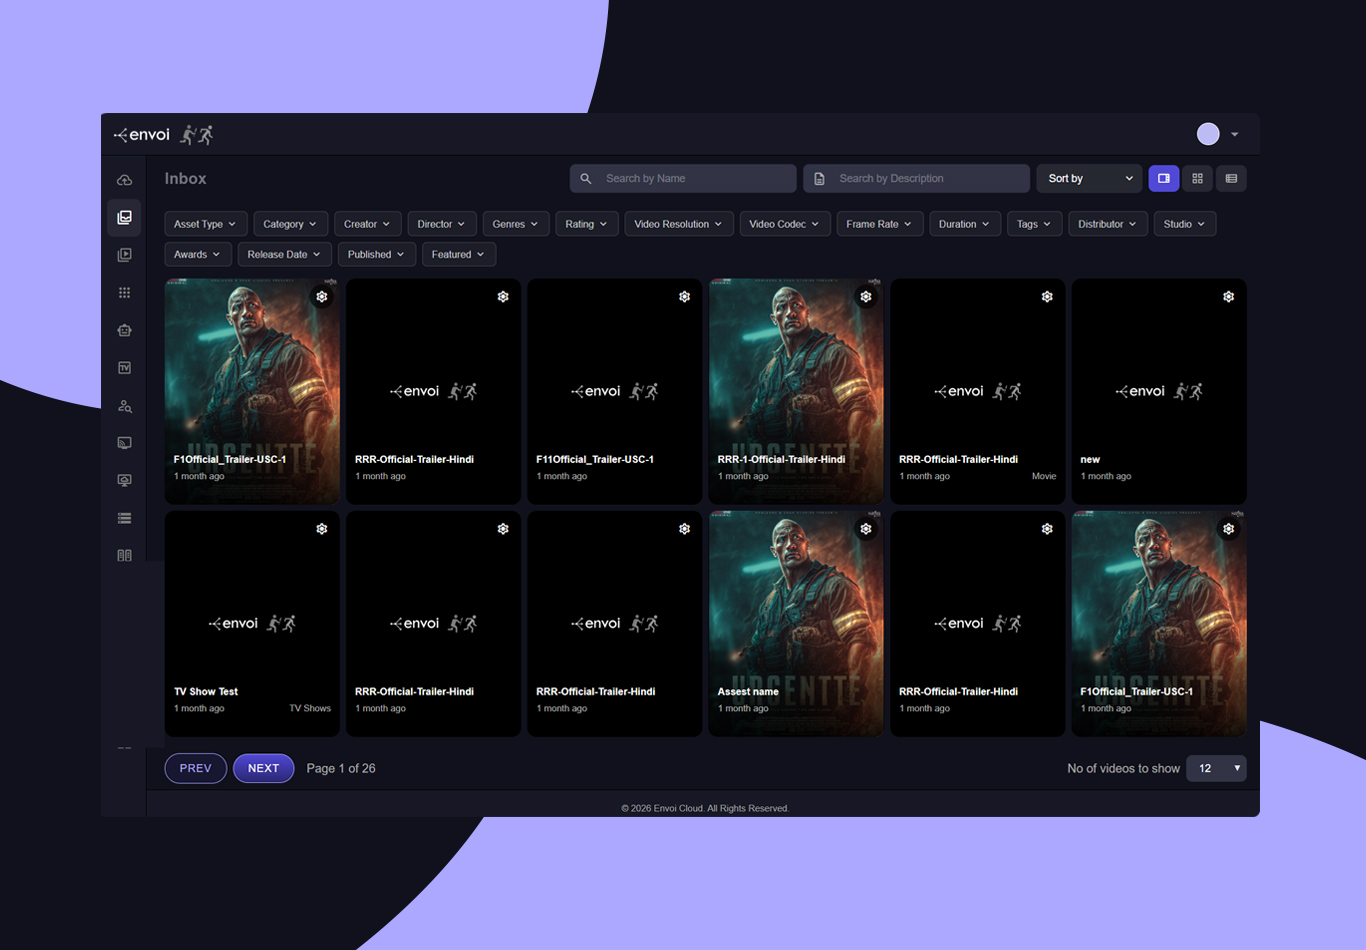The width and height of the screenshot is (1366, 950).
Task: Open settings gear on new card
Action: pyautogui.click(x=1228, y=297)
